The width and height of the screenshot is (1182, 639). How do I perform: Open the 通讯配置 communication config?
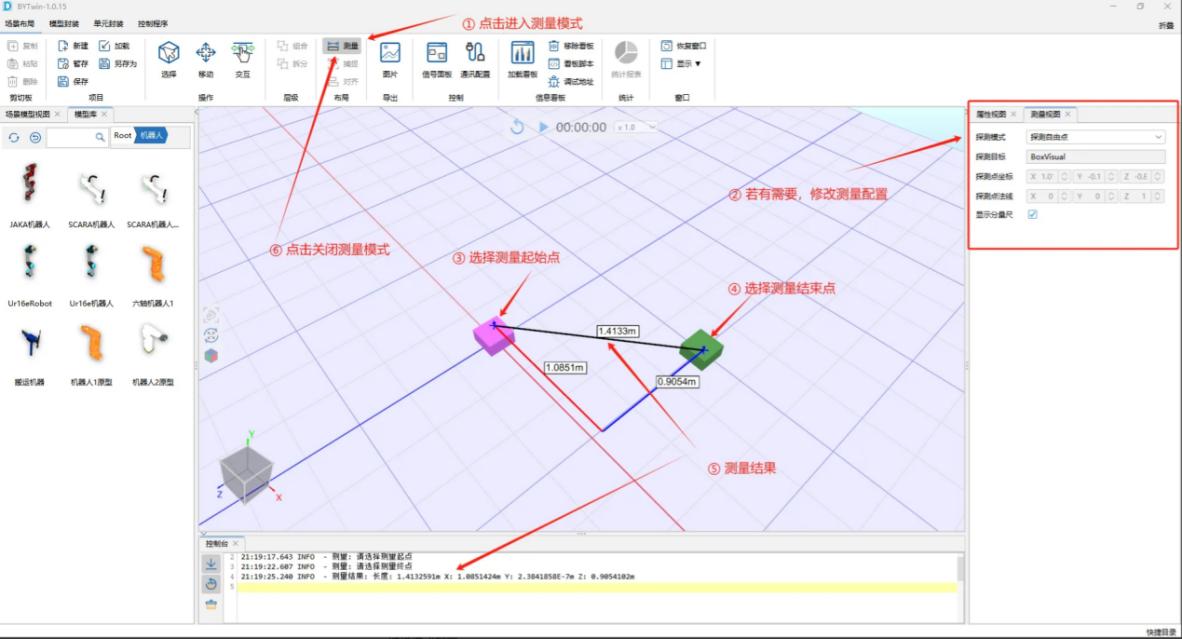[x=475, y=60]
